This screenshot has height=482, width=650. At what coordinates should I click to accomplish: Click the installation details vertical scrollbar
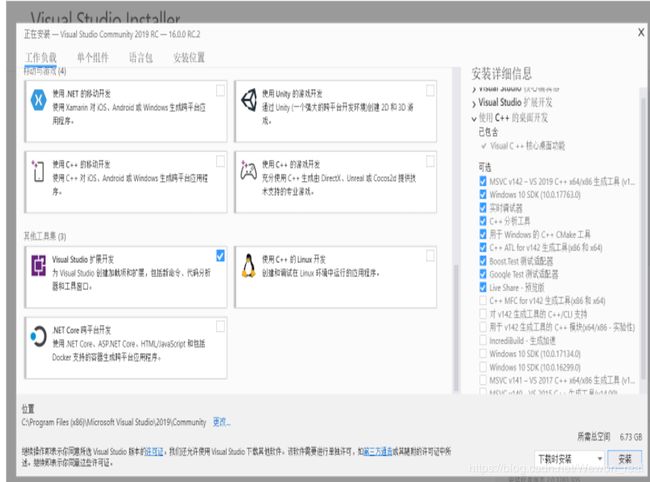(x=643, y=240)
